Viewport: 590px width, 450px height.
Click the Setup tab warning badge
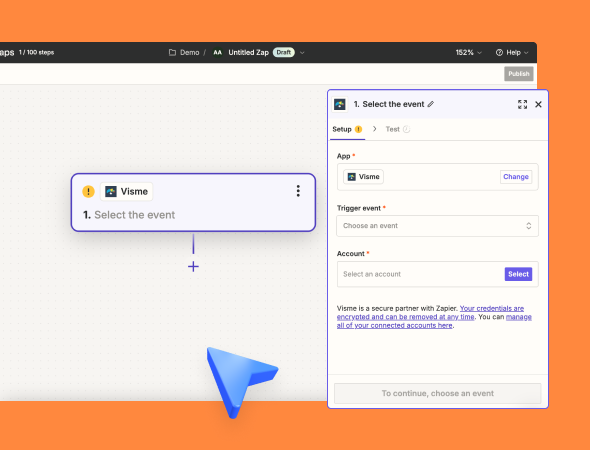coord(359,129)
